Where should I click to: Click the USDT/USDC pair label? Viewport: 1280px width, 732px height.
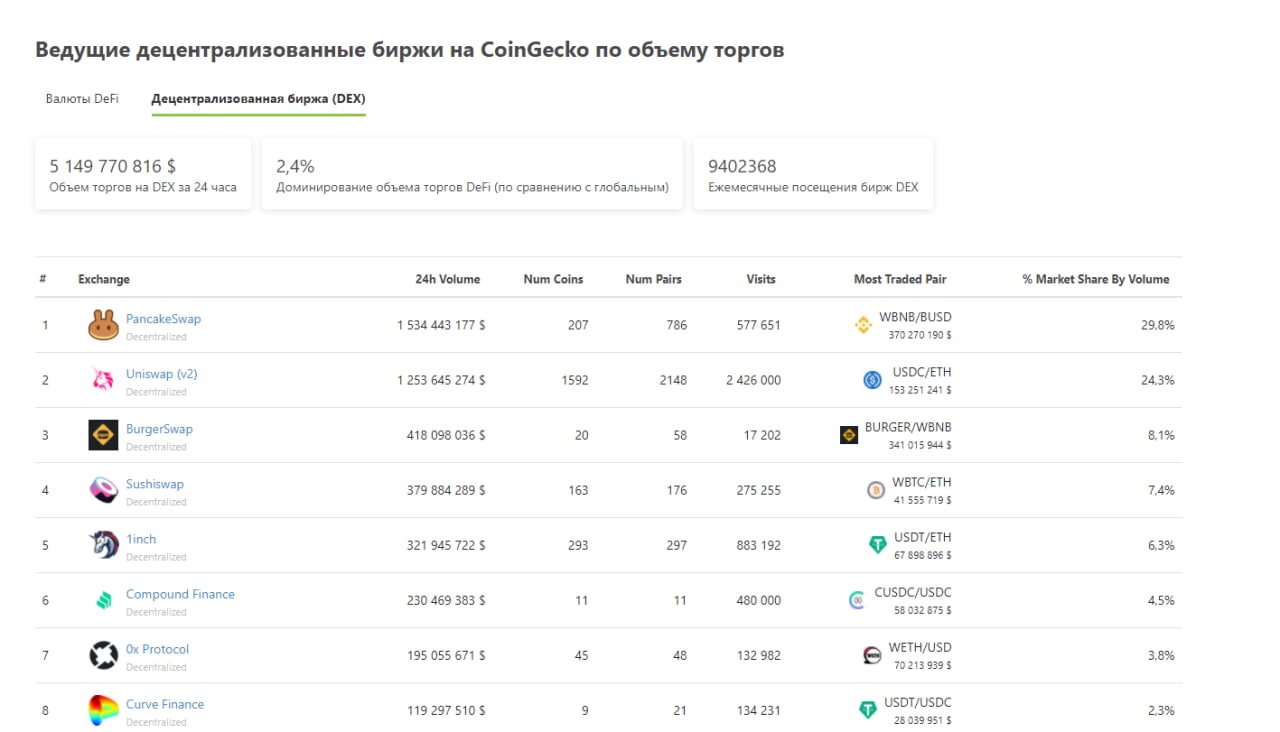pyautogui.click(x=918, y=702)
